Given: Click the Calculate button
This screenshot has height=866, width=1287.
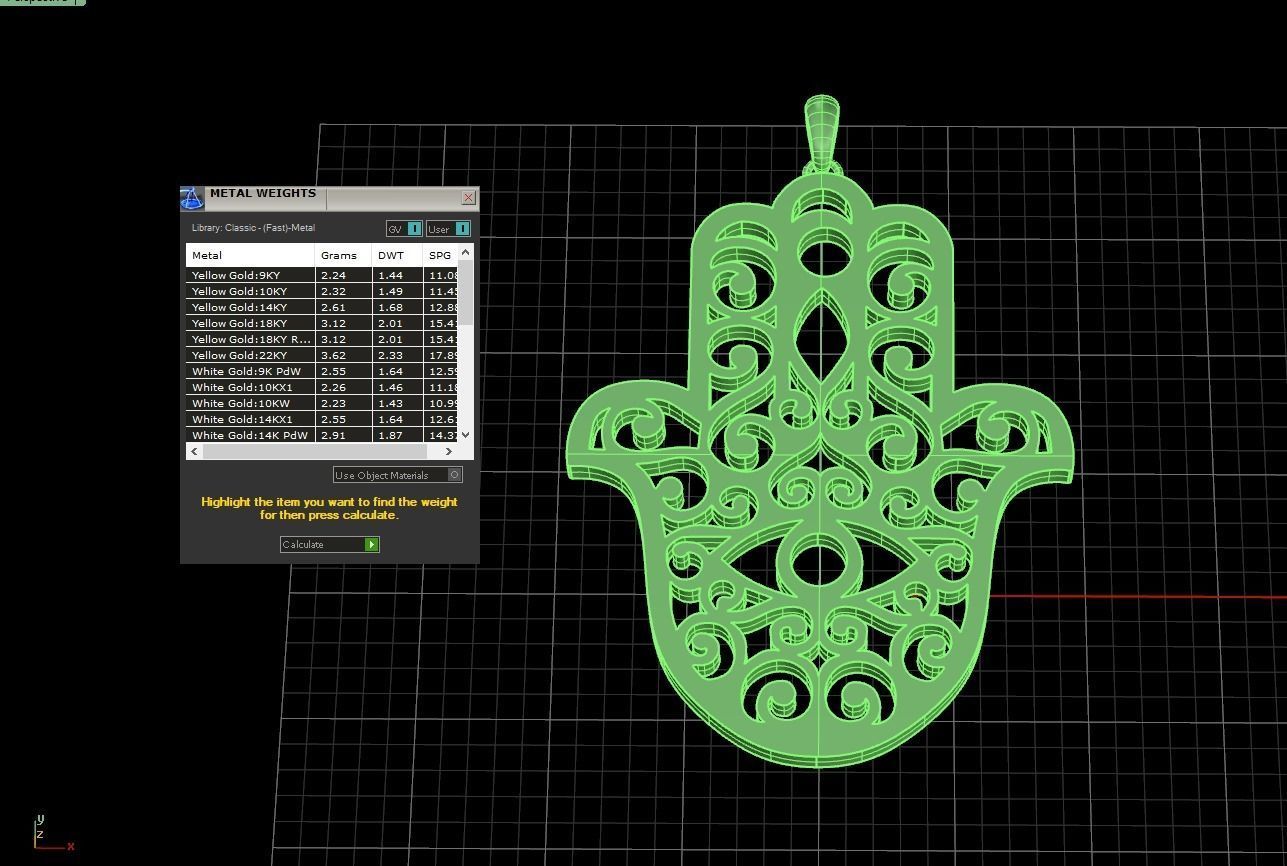Looking at the screenshot, I should (330, 544).
